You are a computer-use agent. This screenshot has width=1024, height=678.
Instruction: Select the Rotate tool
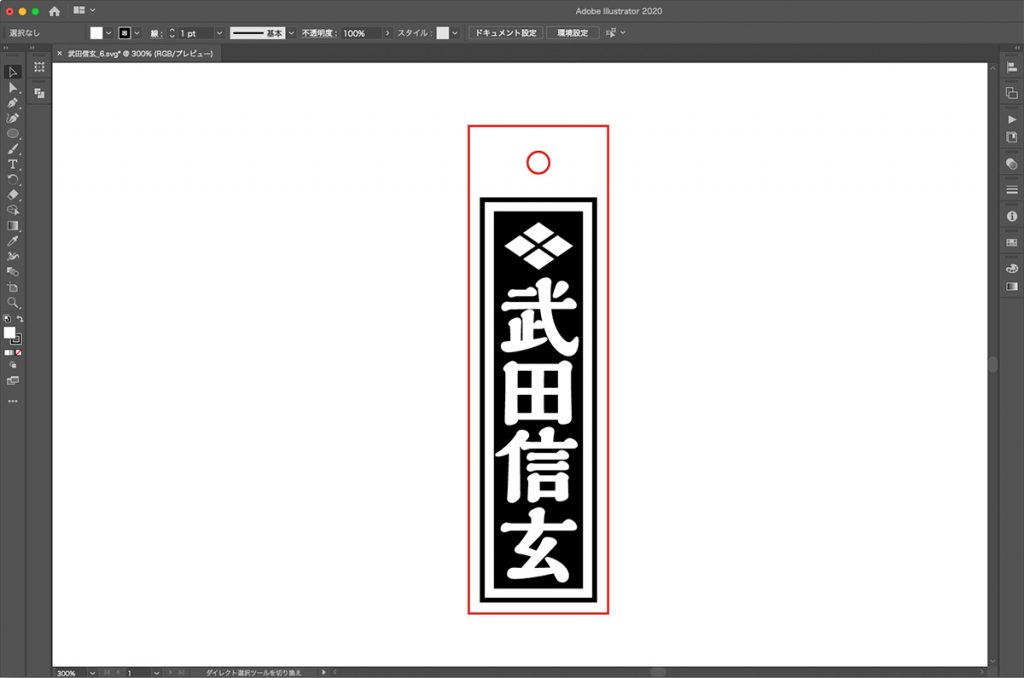(12, 179)
